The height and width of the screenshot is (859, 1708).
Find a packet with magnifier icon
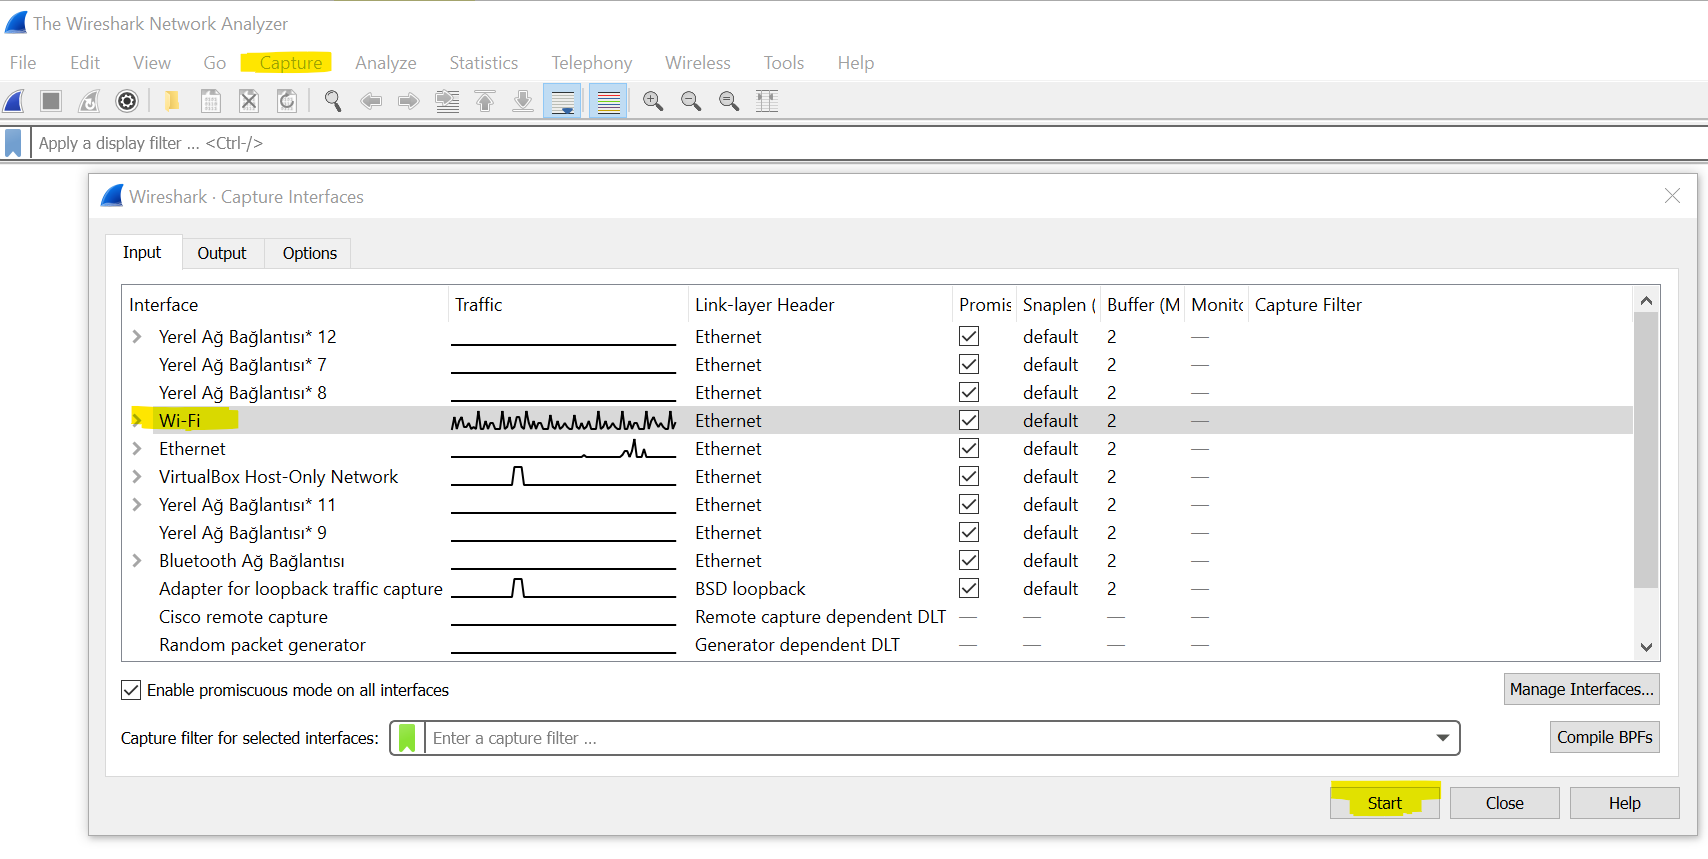point(333,101)
